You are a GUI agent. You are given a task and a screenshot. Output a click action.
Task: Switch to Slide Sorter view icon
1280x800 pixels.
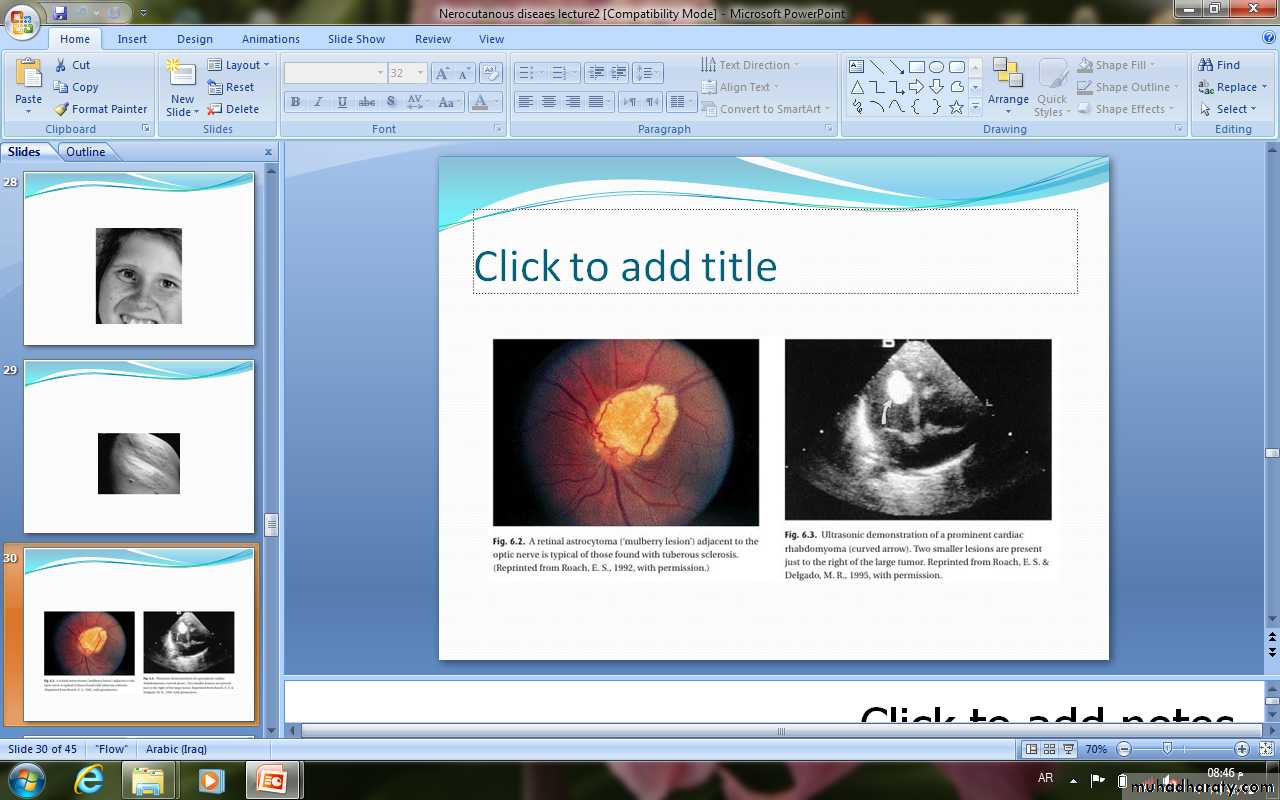pyautogui.click(x=1049, y=749)
